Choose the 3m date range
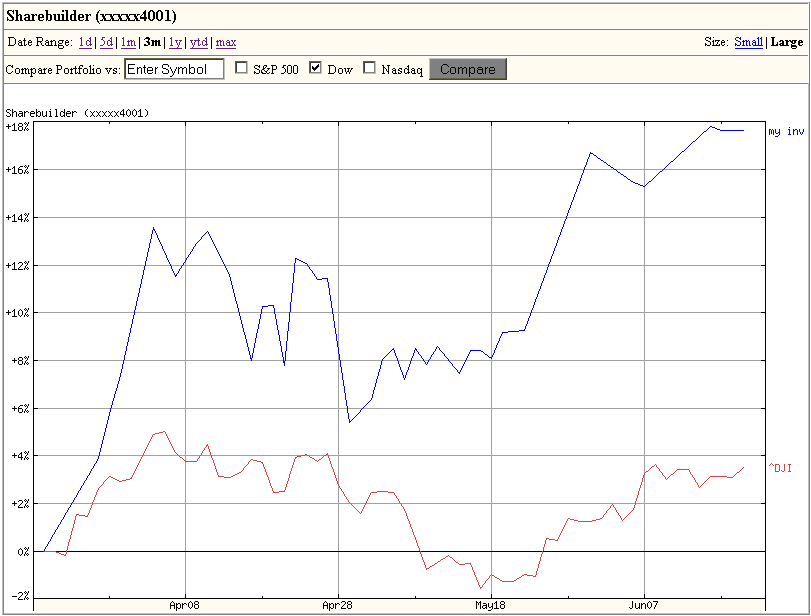 pyautogui.click(x=153, y=42)
